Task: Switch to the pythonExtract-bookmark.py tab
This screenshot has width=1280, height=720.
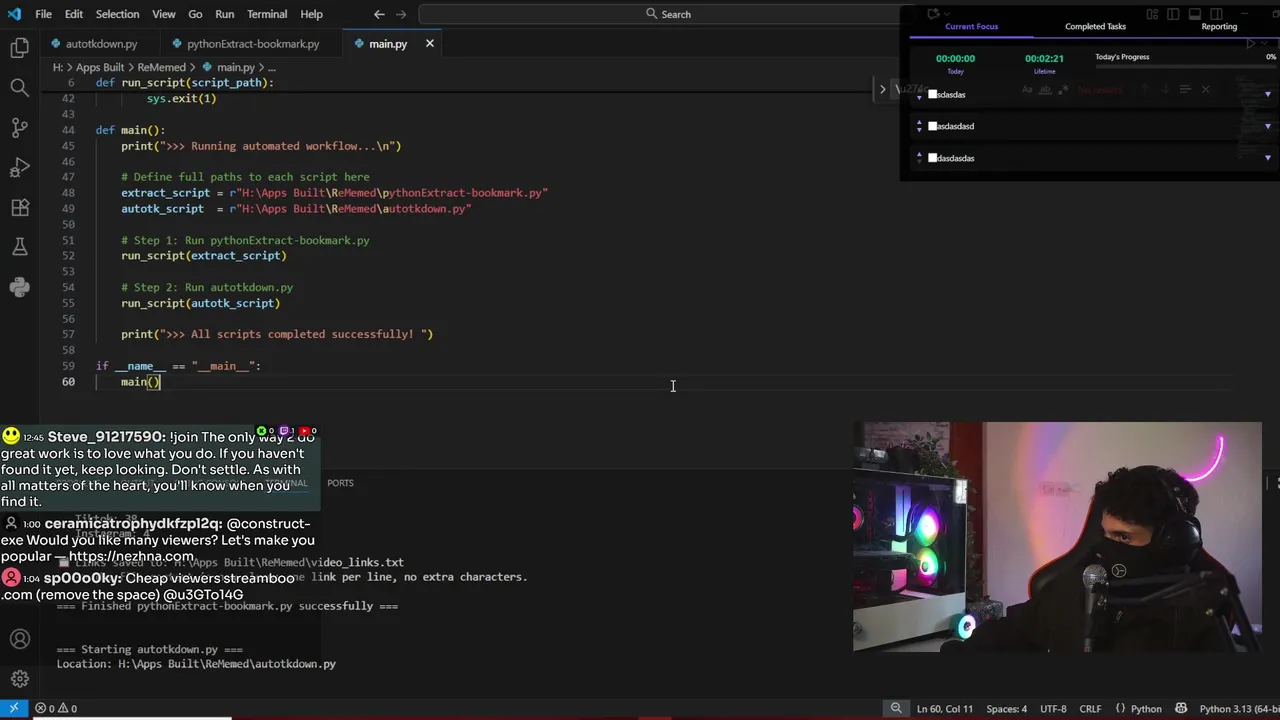Action: [x=252, y=44]
